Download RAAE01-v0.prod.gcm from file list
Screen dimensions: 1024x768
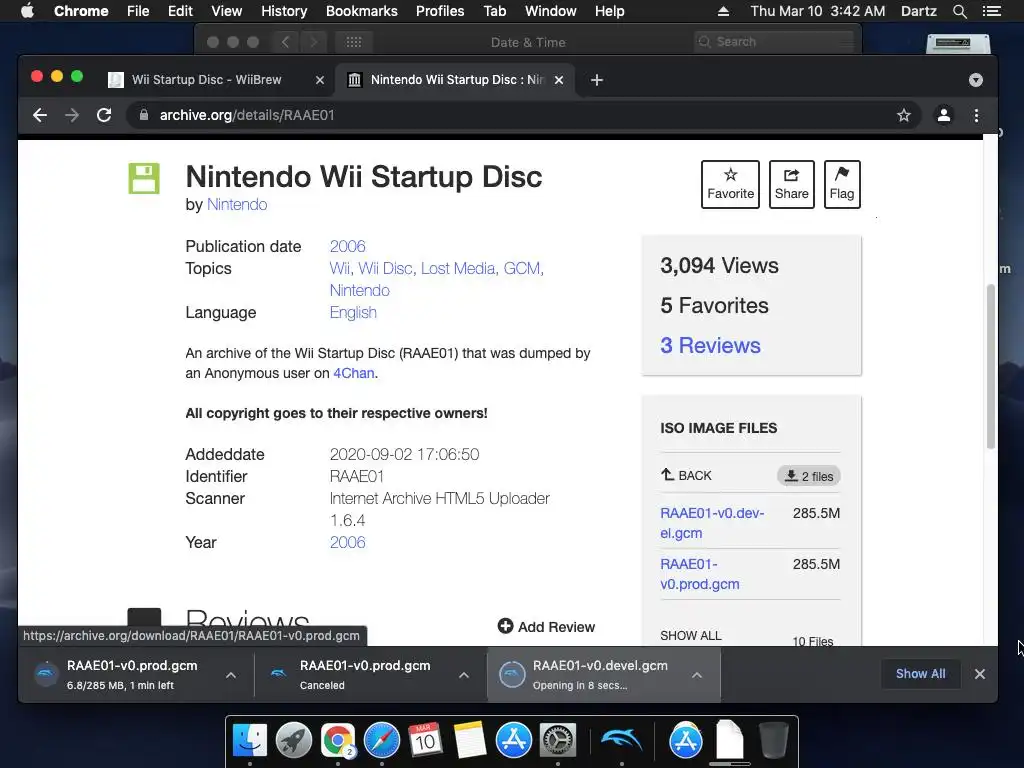(699, 573)
